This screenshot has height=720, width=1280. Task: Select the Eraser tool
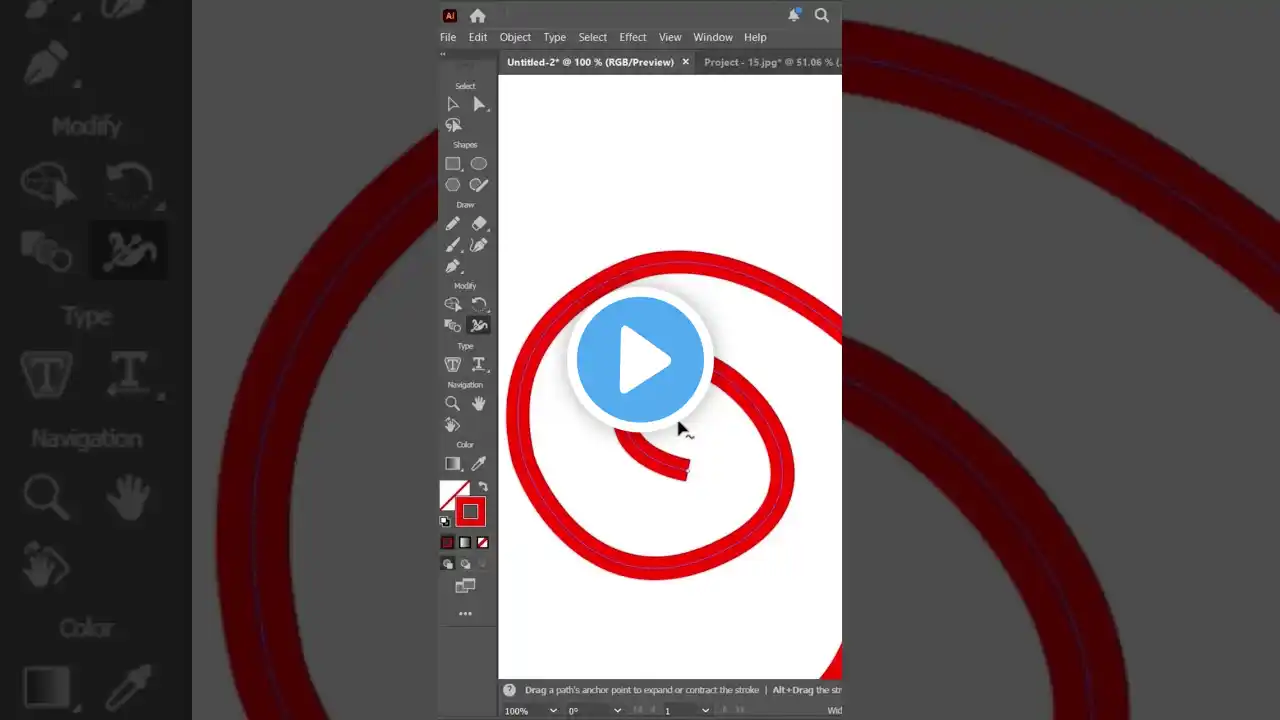coord(479,224)
